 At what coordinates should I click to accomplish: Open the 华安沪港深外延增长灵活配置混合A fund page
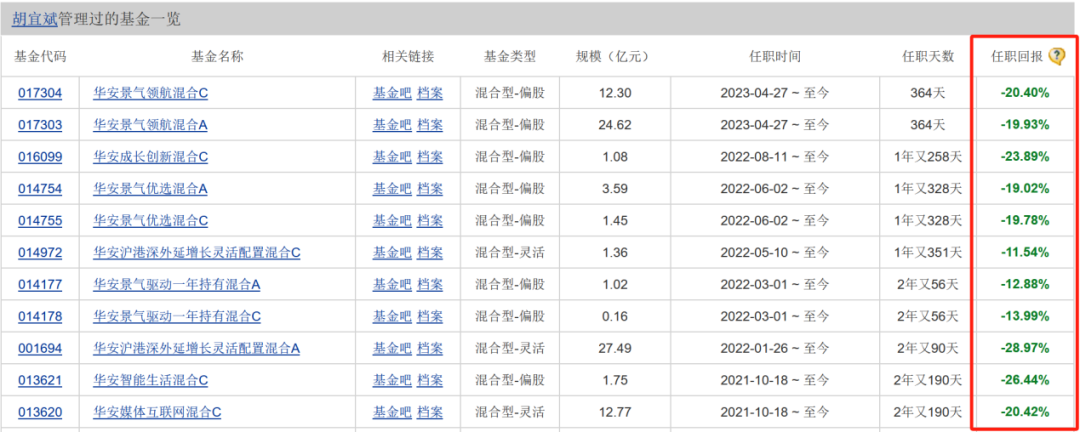(197, 349)
